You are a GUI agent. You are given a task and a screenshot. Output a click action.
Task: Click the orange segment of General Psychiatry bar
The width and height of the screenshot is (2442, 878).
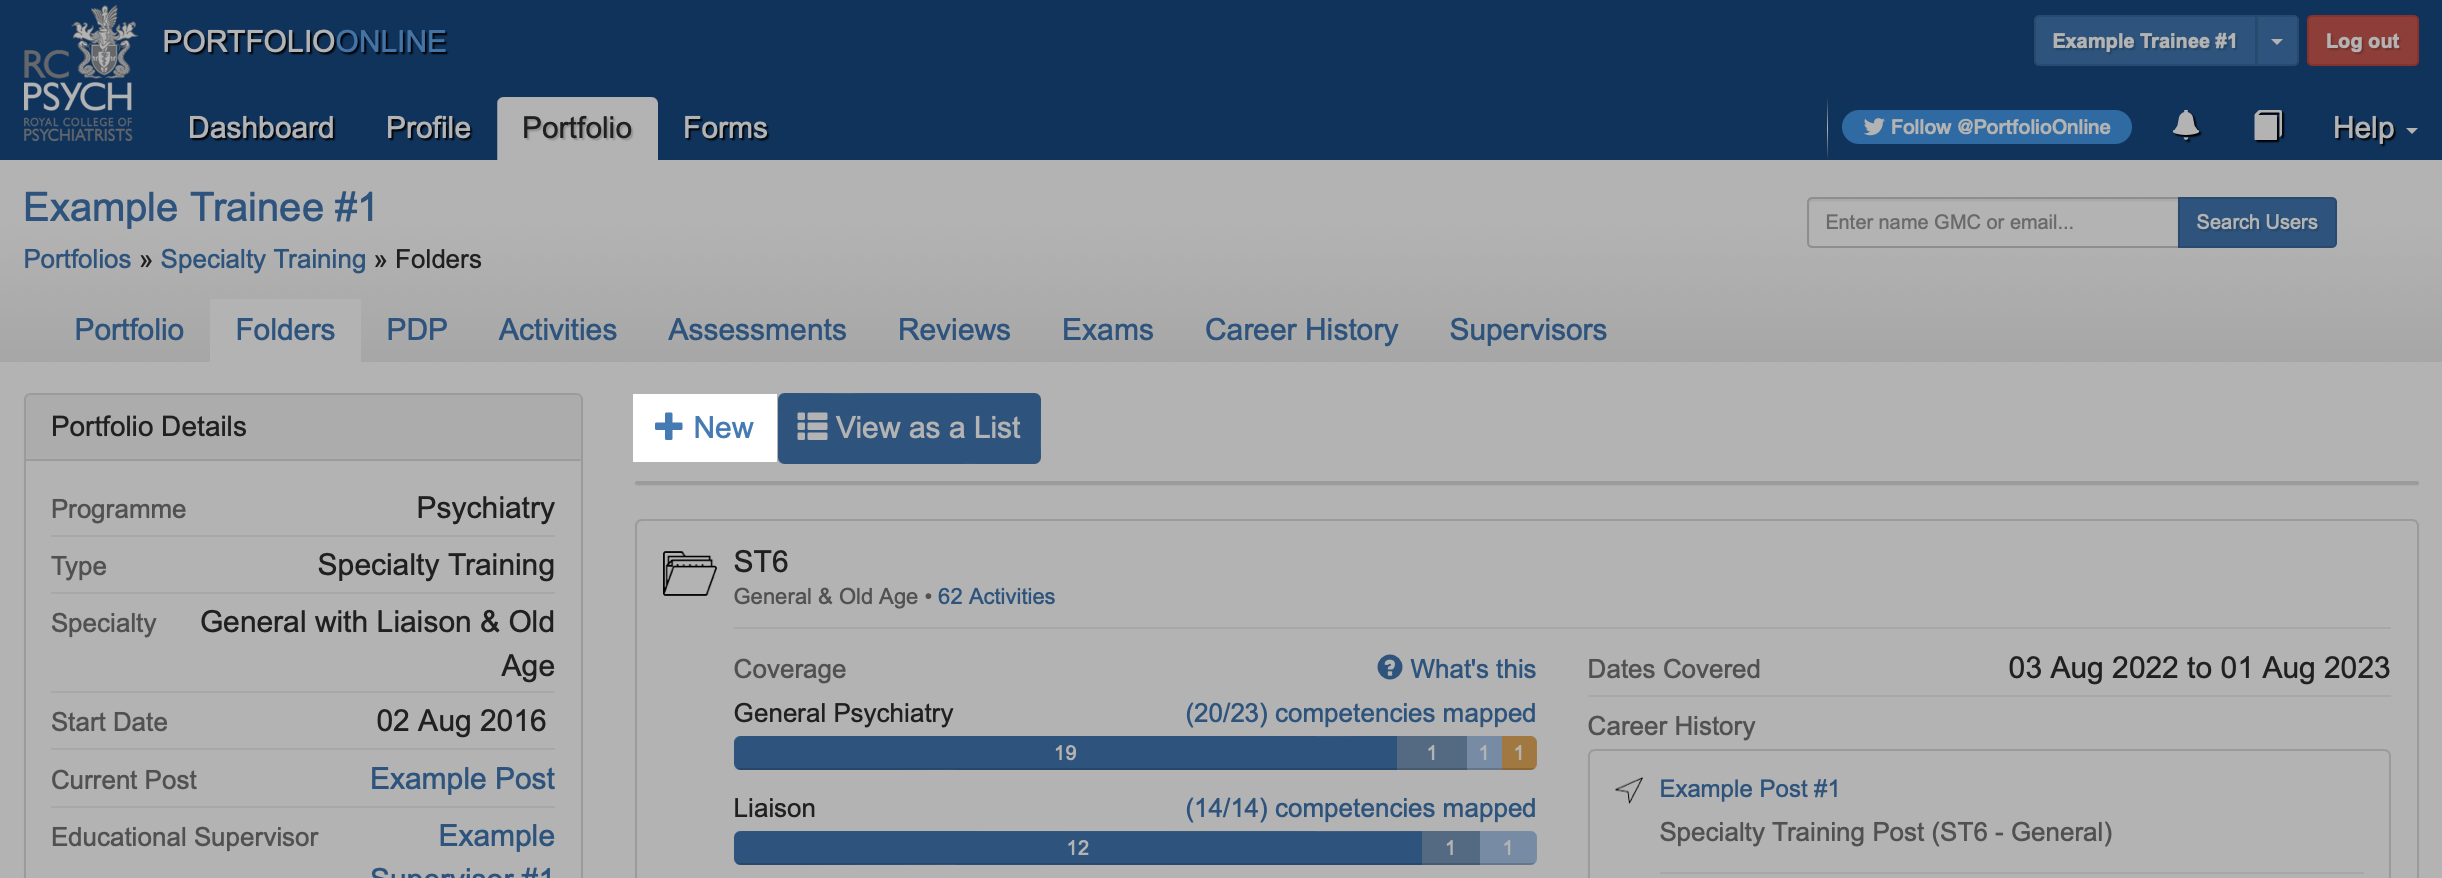coord(1519,753)
